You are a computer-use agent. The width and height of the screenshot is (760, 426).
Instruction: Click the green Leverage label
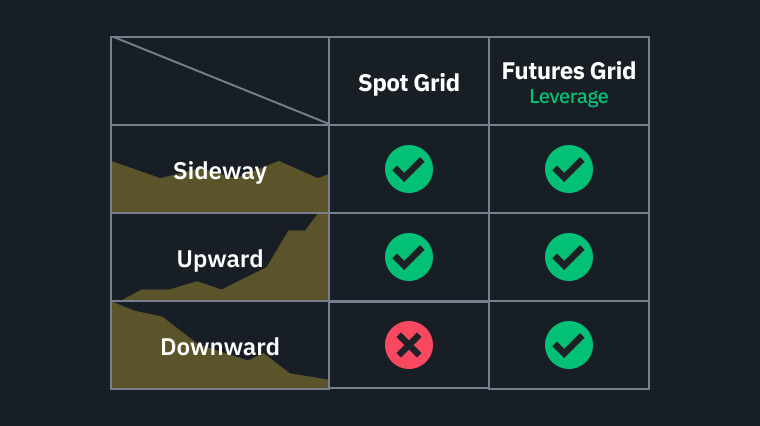(569, 97)
